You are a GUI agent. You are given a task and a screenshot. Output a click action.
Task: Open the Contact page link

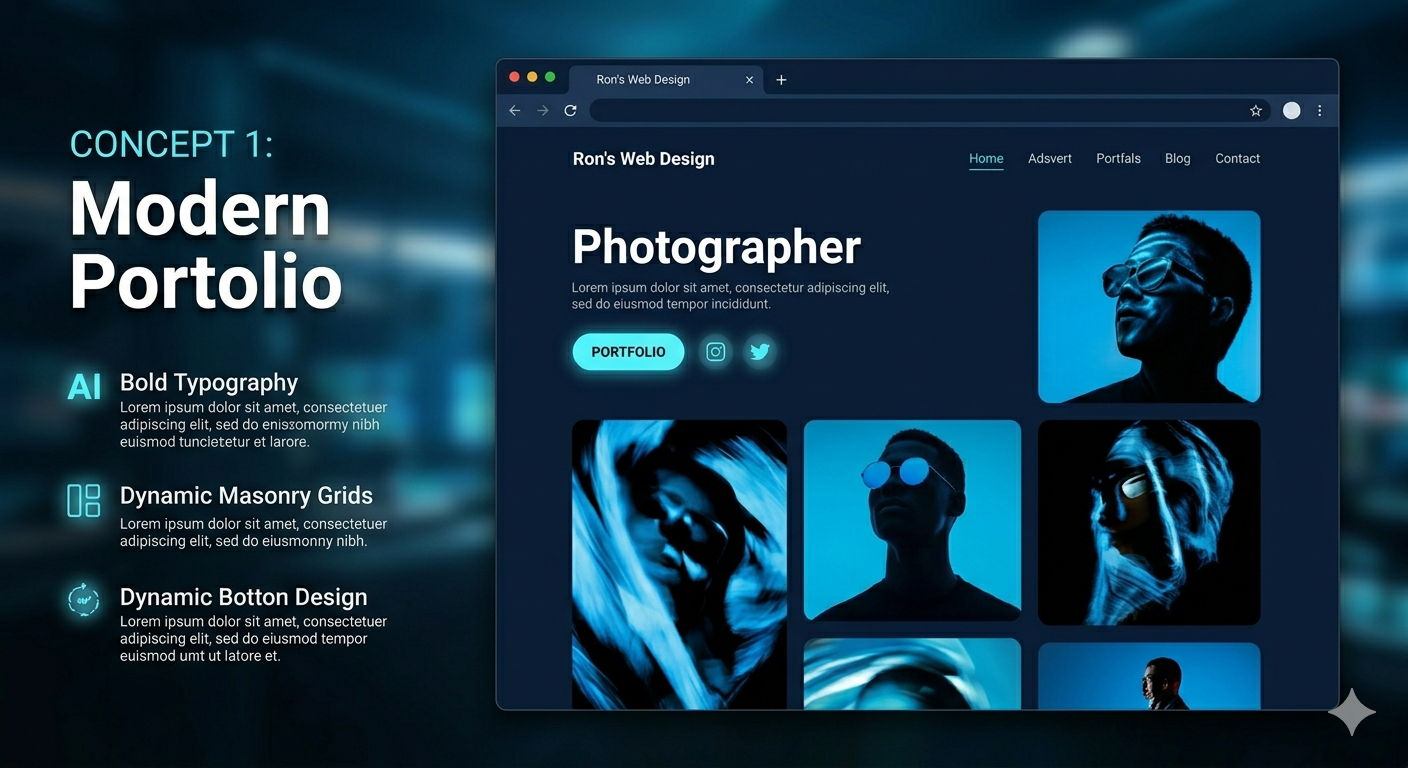click(x=1237, y=158)
